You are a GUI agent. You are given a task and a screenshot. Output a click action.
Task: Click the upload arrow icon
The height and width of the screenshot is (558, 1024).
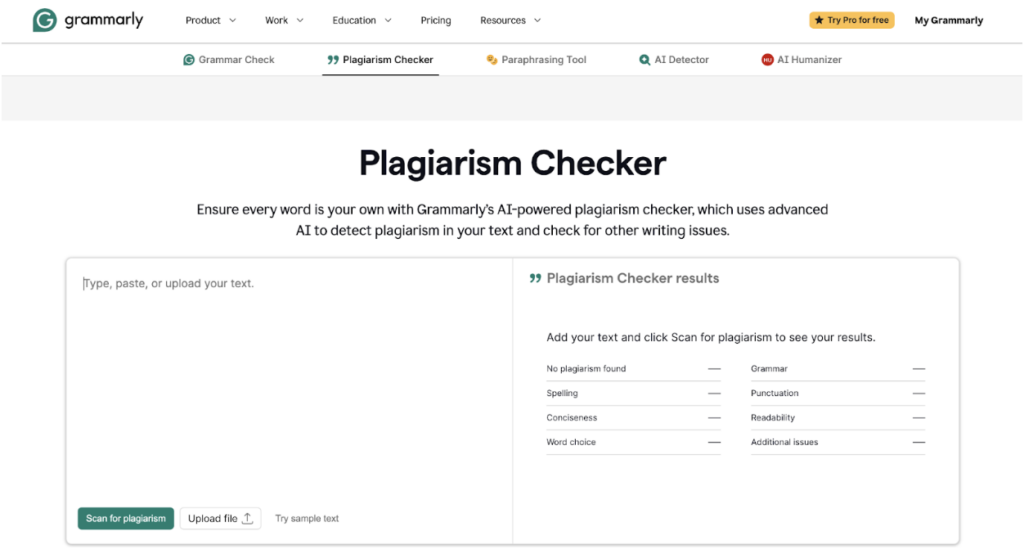tap(248, 518)
